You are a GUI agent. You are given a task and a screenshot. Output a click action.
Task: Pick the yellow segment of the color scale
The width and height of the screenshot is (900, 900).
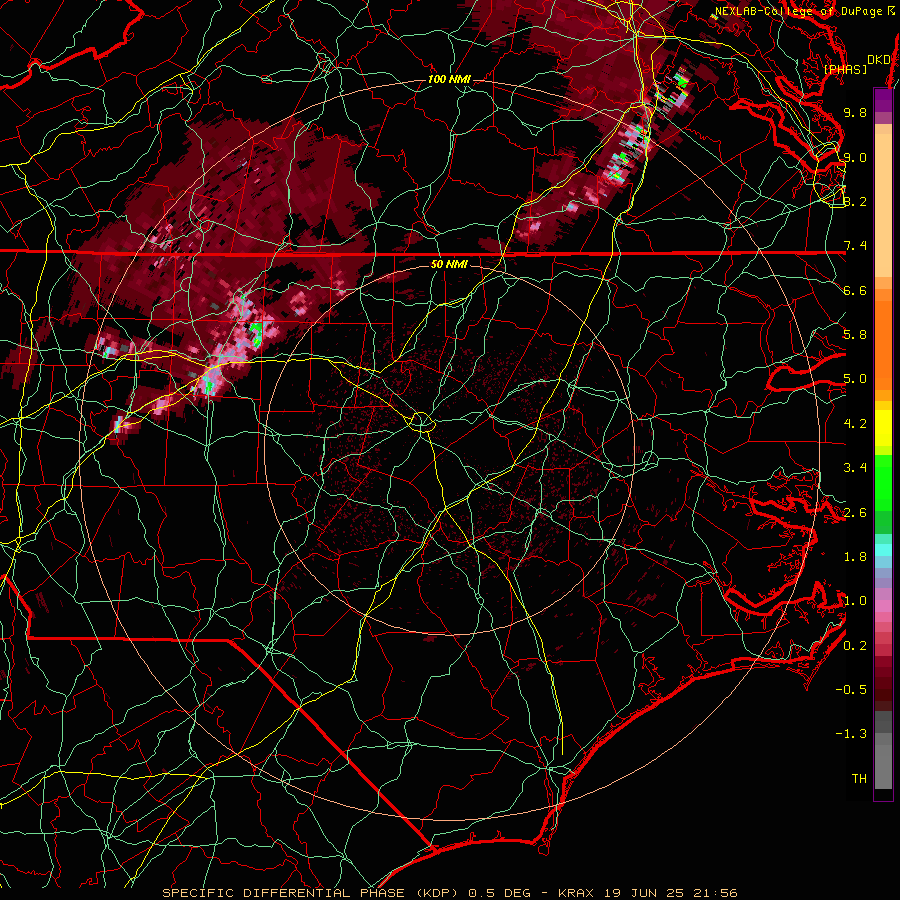click(883, 428)
